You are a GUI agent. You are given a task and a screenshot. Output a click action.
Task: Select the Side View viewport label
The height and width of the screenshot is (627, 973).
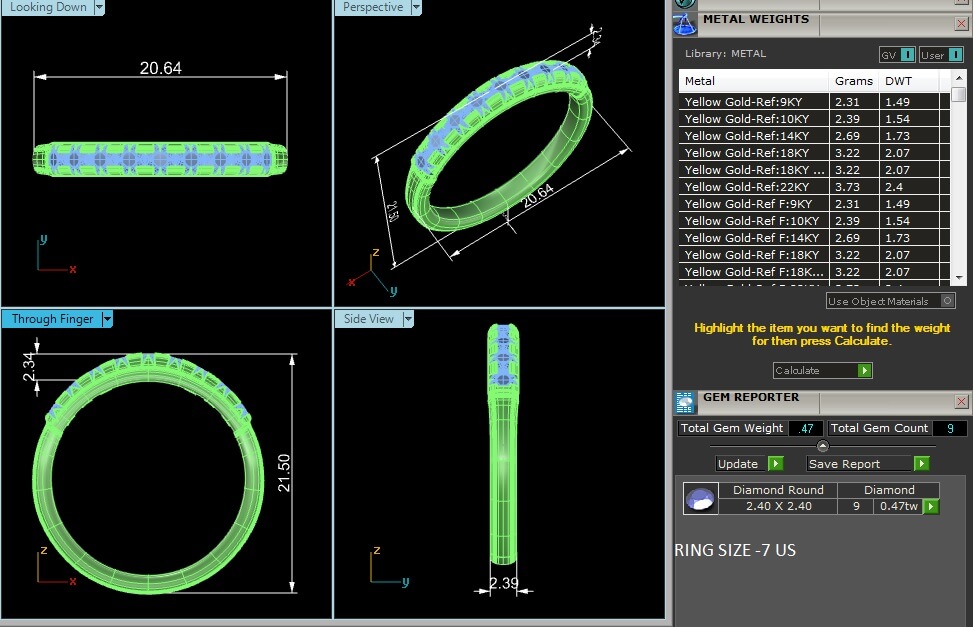pos(369,319)
